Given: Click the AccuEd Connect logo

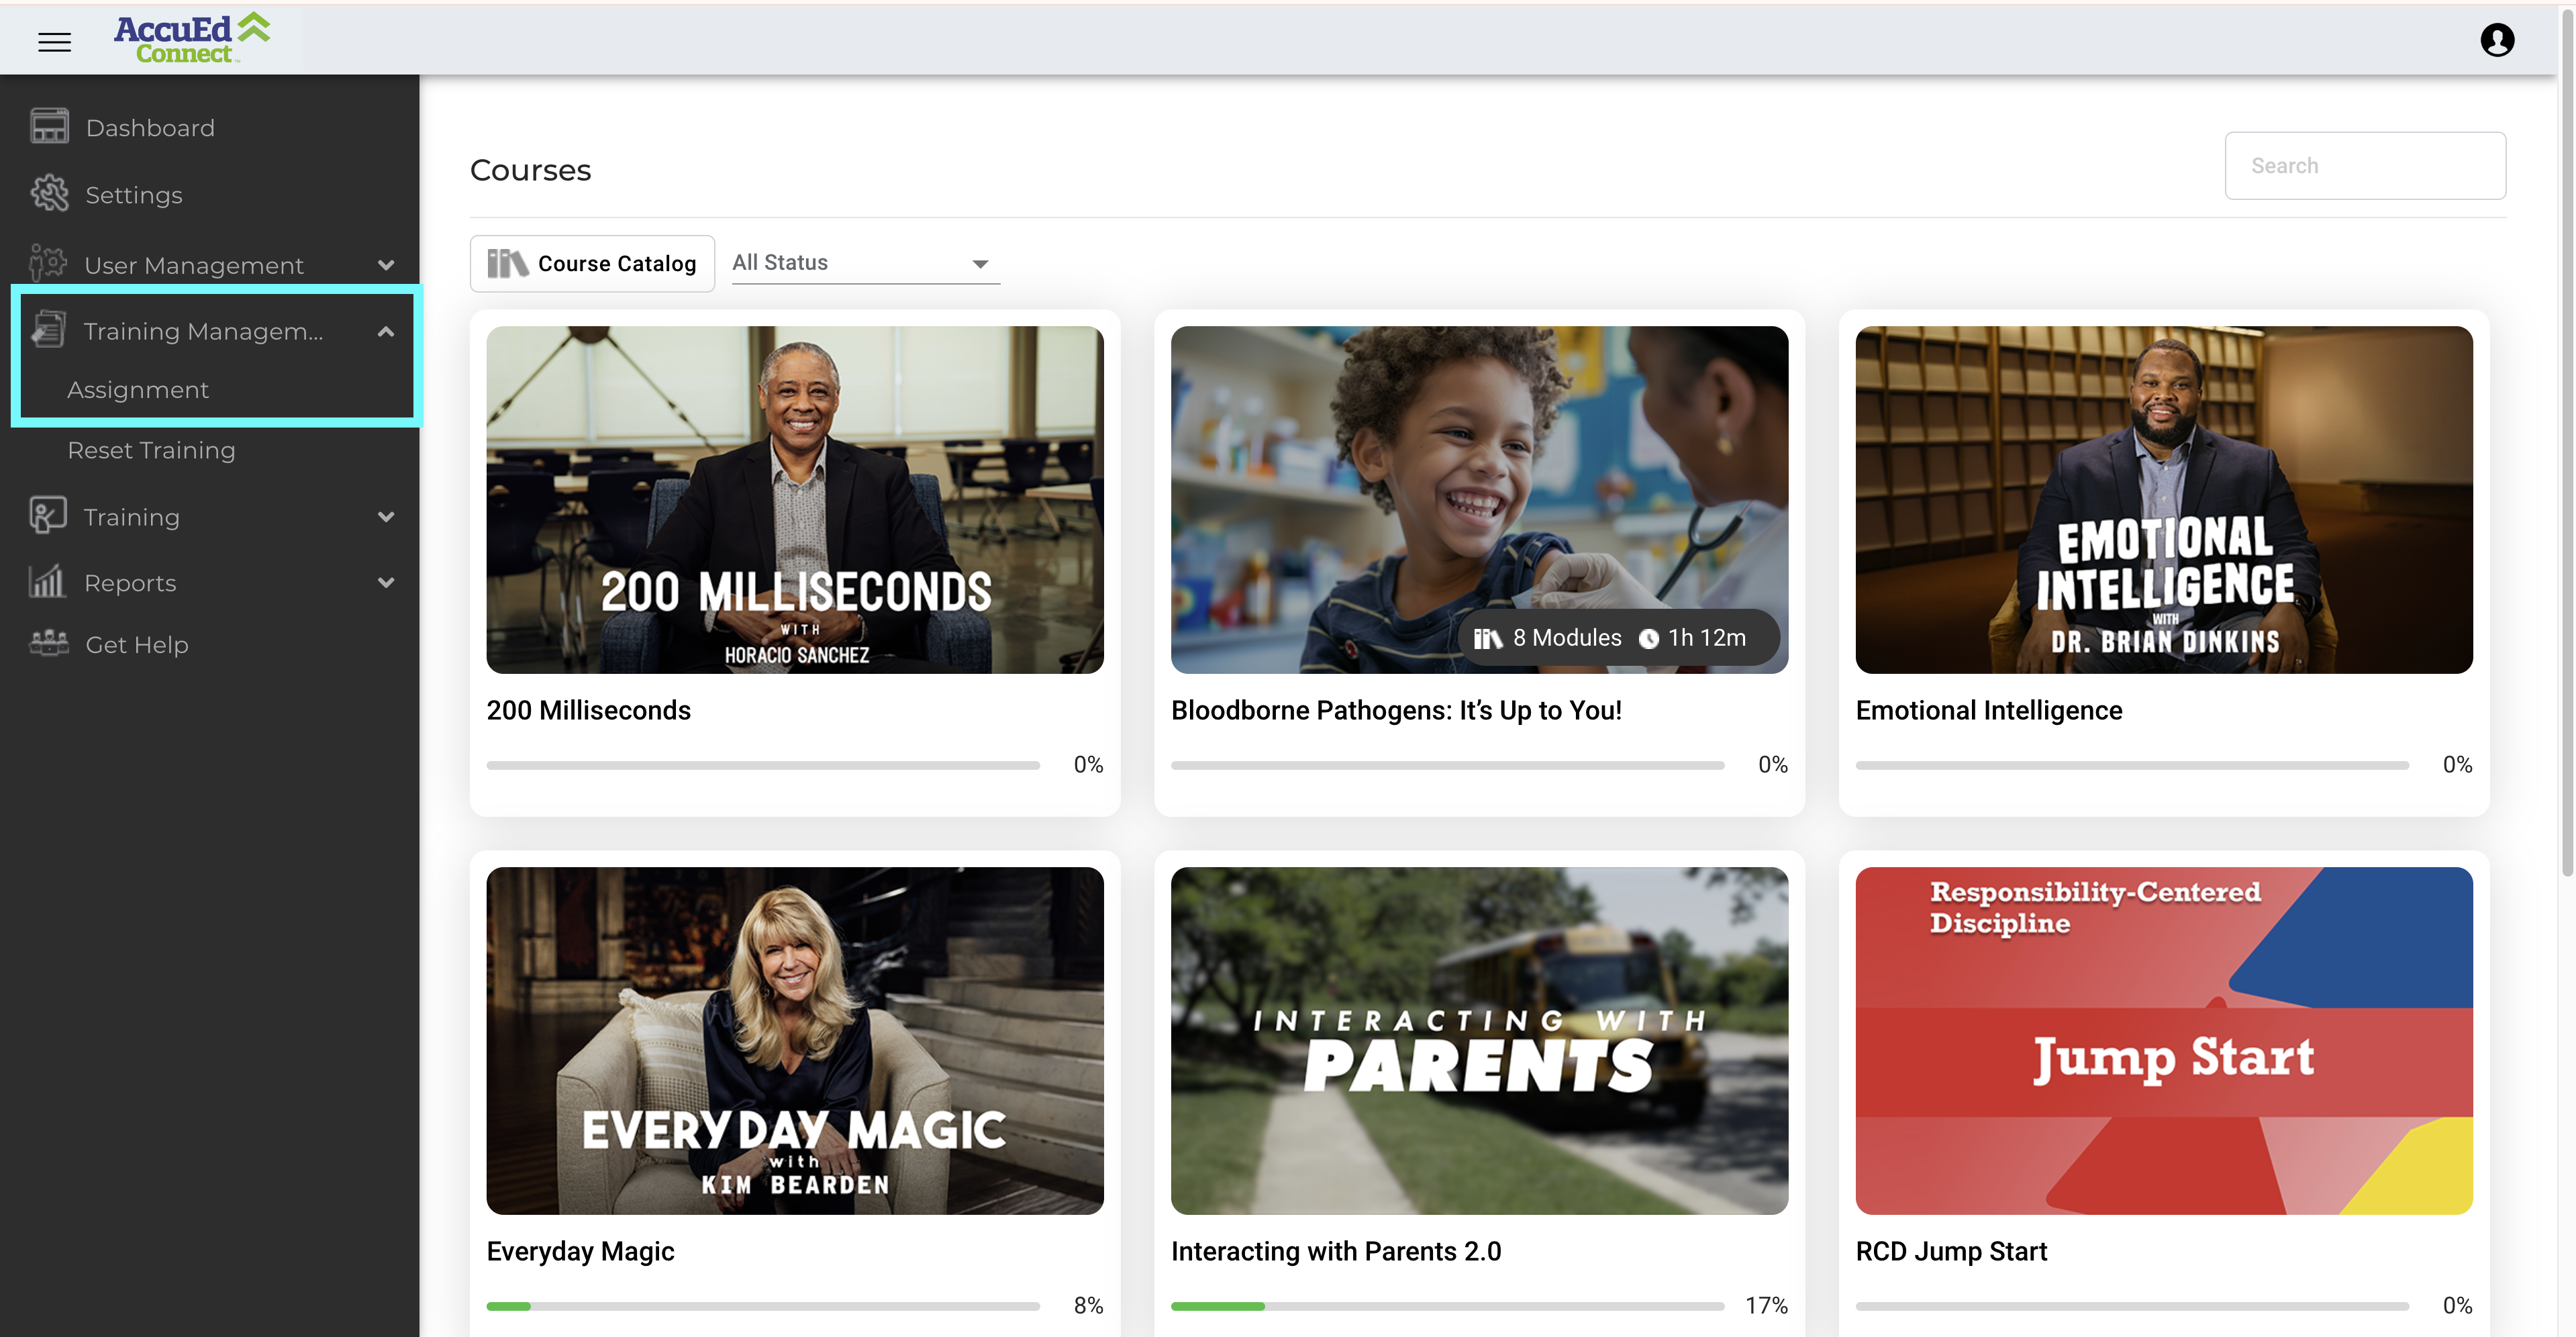Looking at the screenshot, I should point(192,40).
